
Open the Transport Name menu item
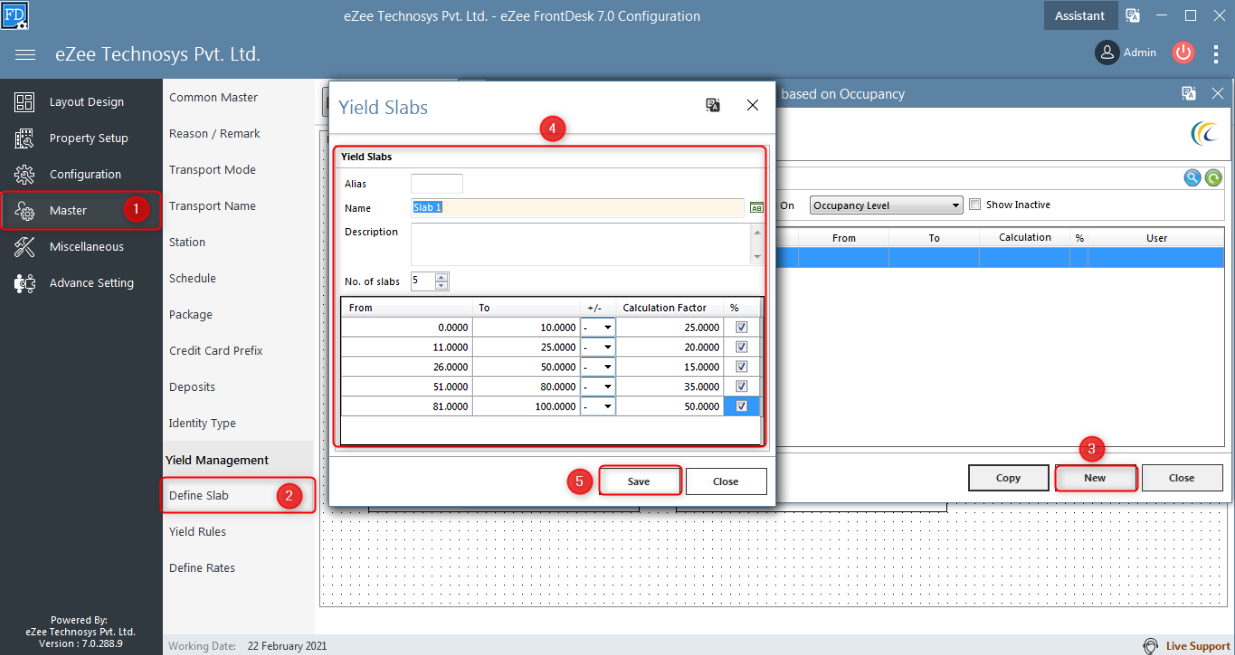coord(212,206)
